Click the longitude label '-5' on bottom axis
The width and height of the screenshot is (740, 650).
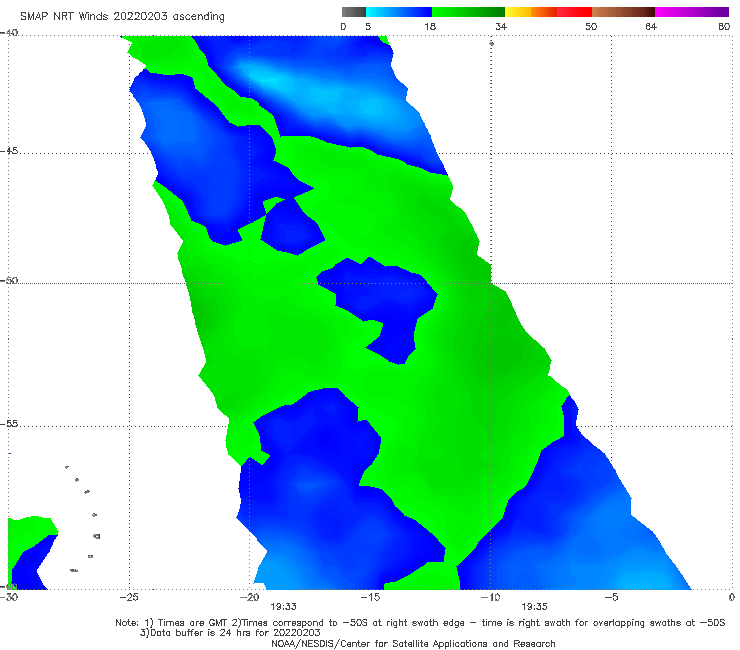pos(611,597)
